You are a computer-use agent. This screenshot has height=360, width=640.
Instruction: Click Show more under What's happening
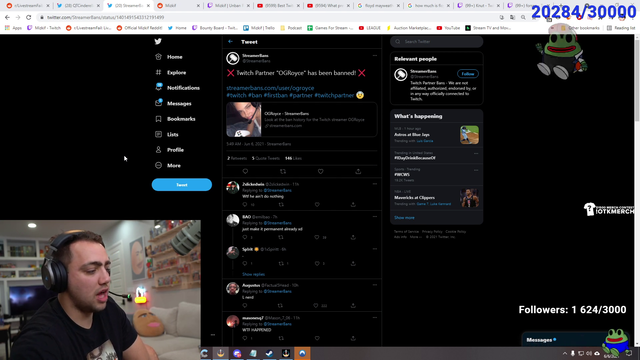404,218
